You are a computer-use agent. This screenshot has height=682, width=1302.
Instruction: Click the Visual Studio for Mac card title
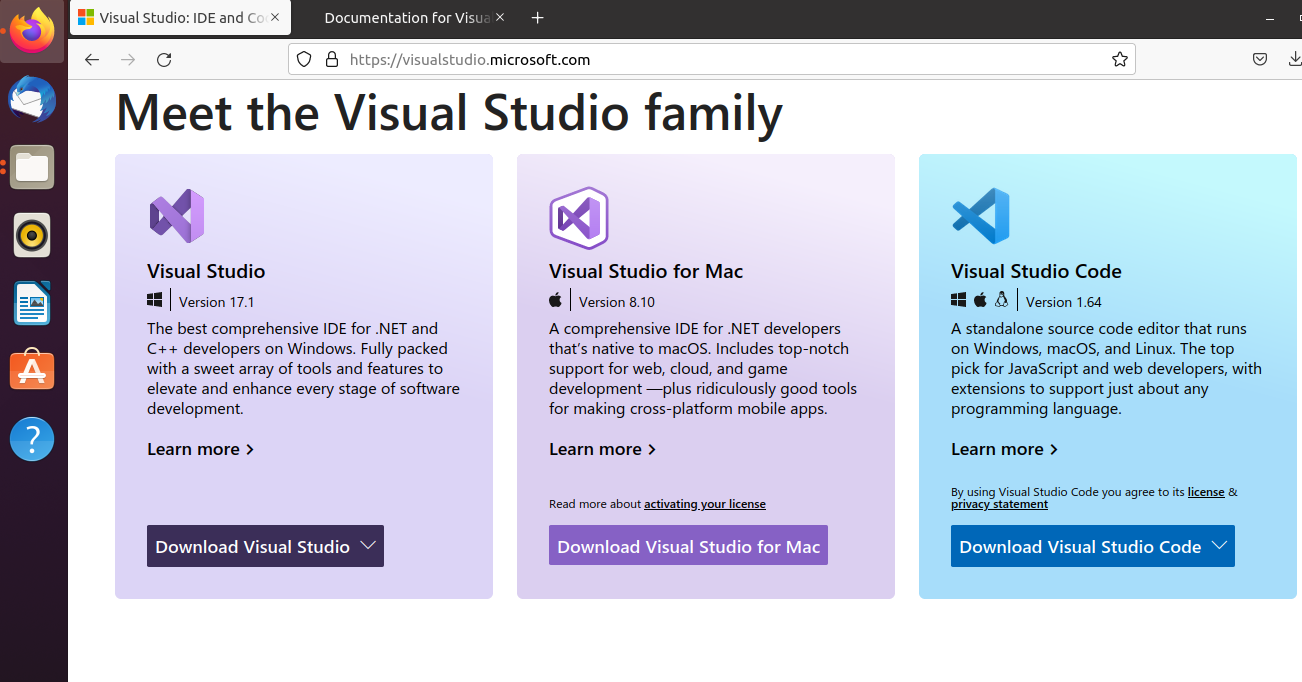pos(646,271)
